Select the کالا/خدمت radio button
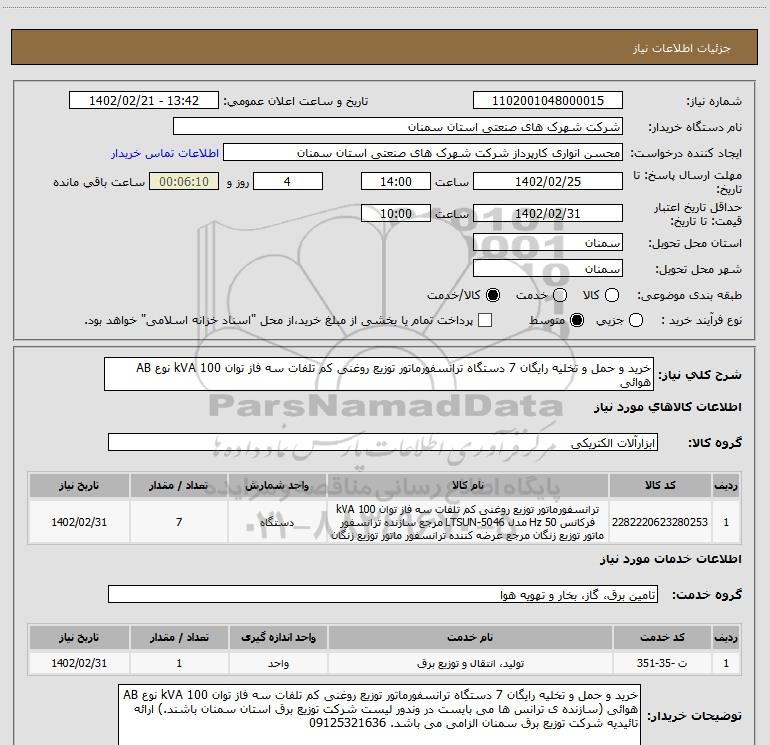Image resolution: width=770 pixels, height=745 pixels. [x=493, y=295]
